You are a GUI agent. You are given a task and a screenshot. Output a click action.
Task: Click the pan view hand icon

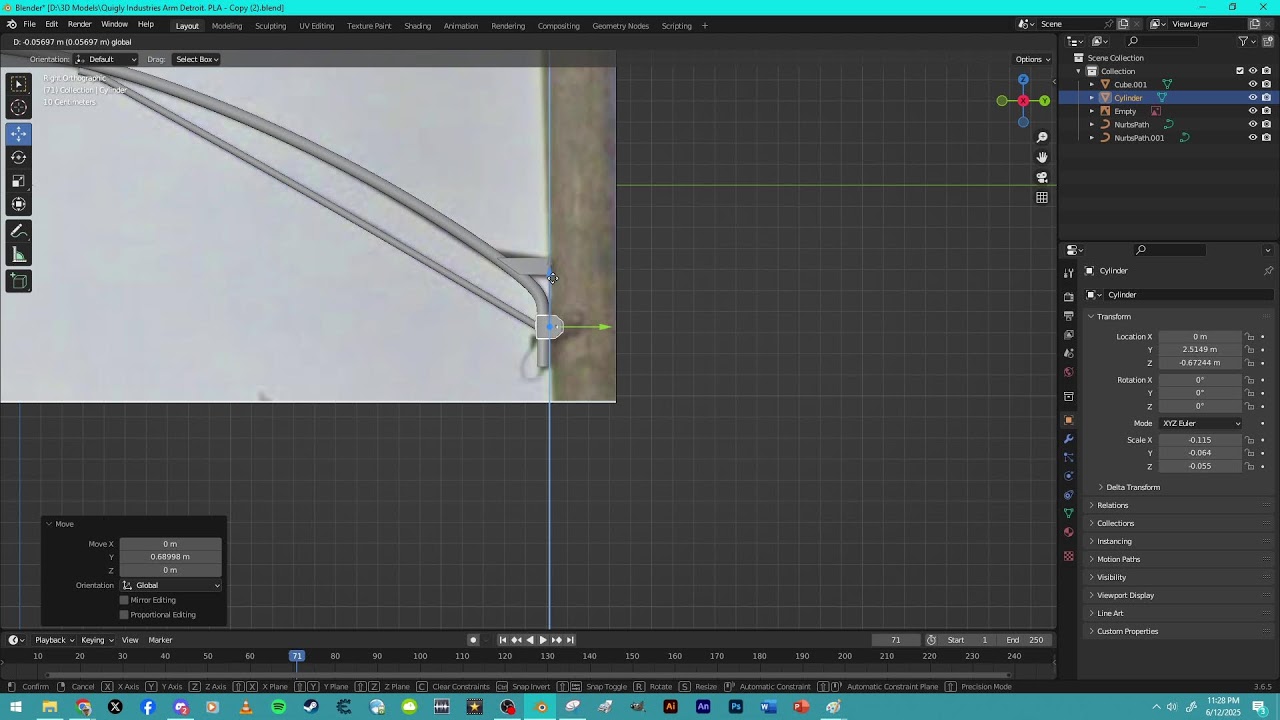click(x=1042, y=157)
